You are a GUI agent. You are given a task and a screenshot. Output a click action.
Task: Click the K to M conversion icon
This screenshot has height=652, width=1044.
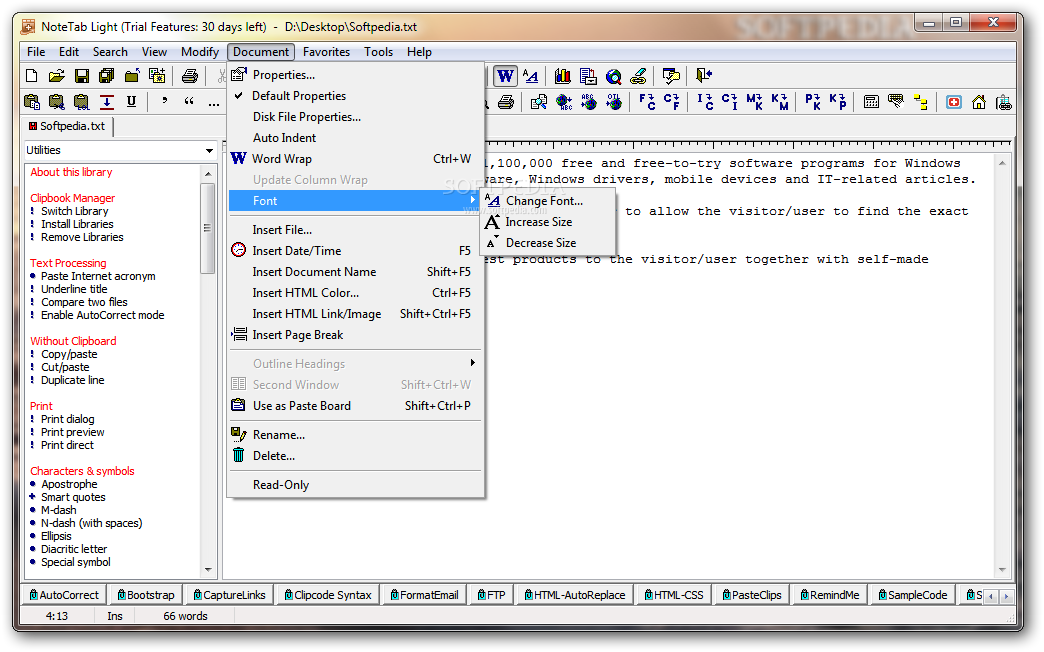click(780, 101)
